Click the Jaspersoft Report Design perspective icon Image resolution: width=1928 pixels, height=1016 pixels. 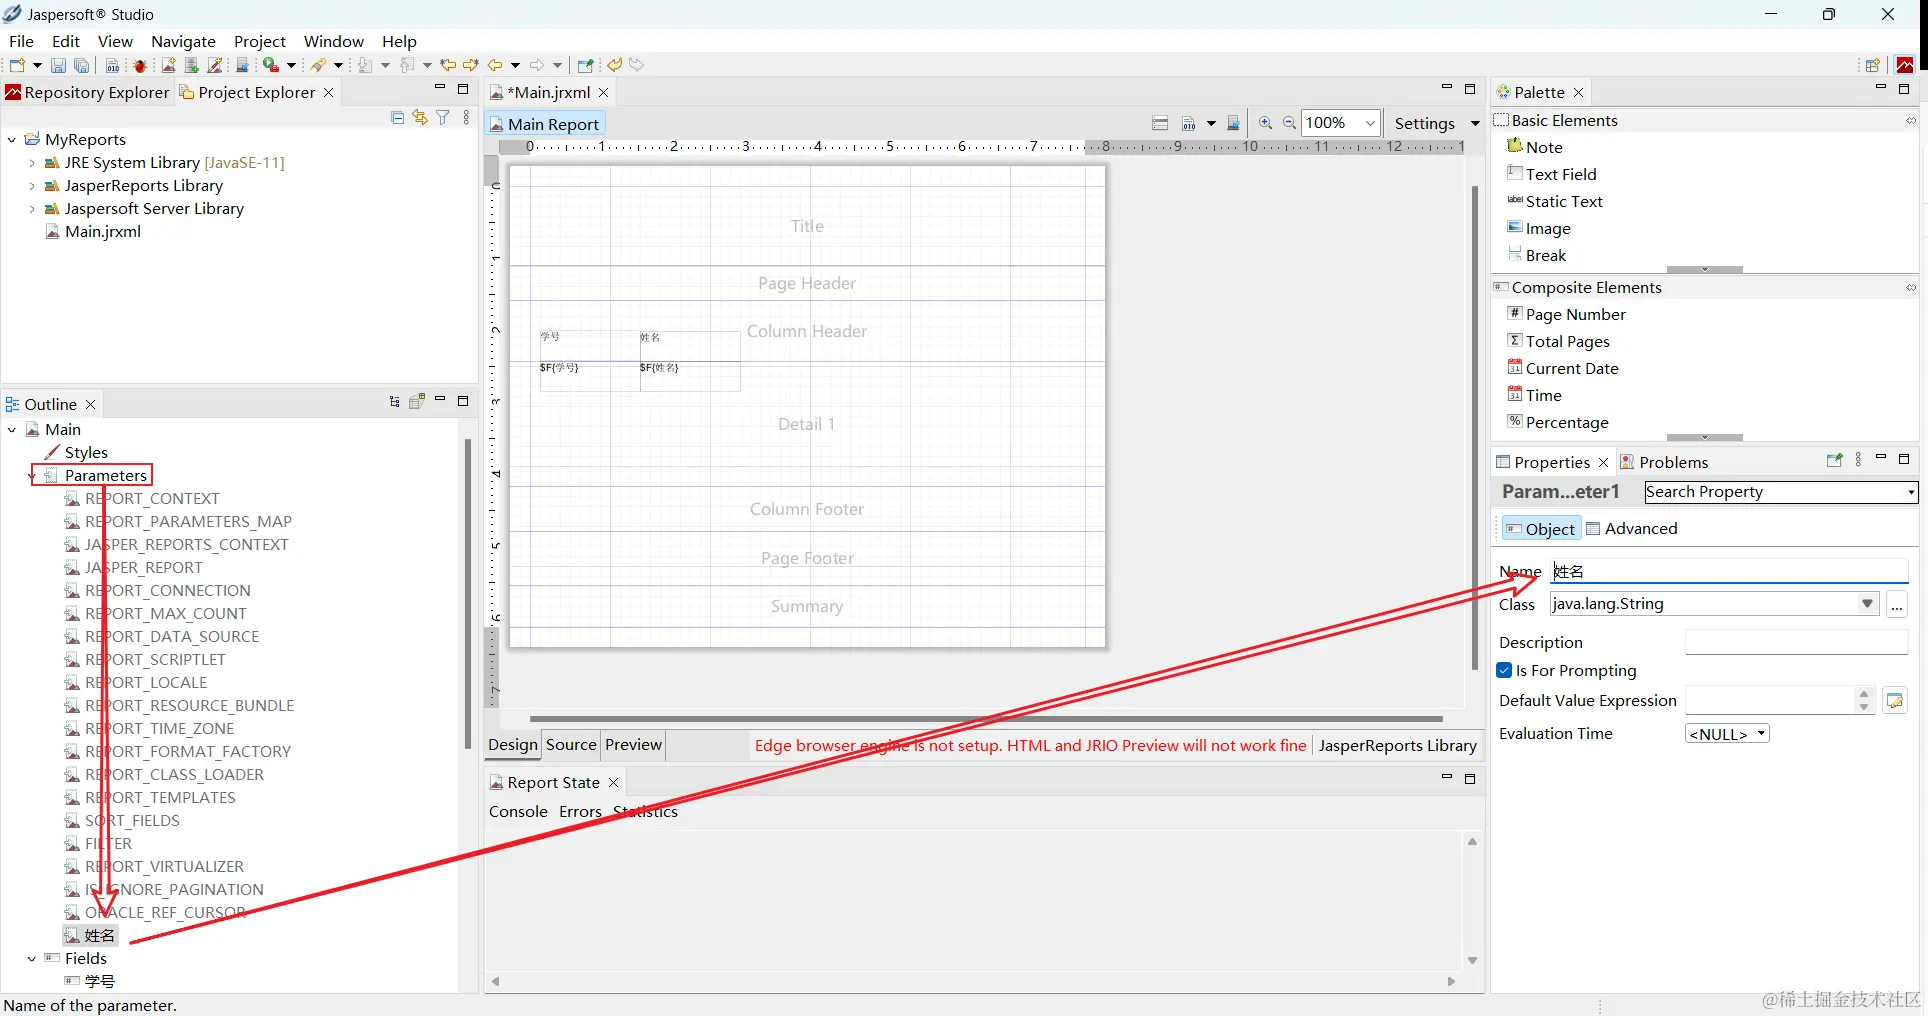[x=1905, y=65]
